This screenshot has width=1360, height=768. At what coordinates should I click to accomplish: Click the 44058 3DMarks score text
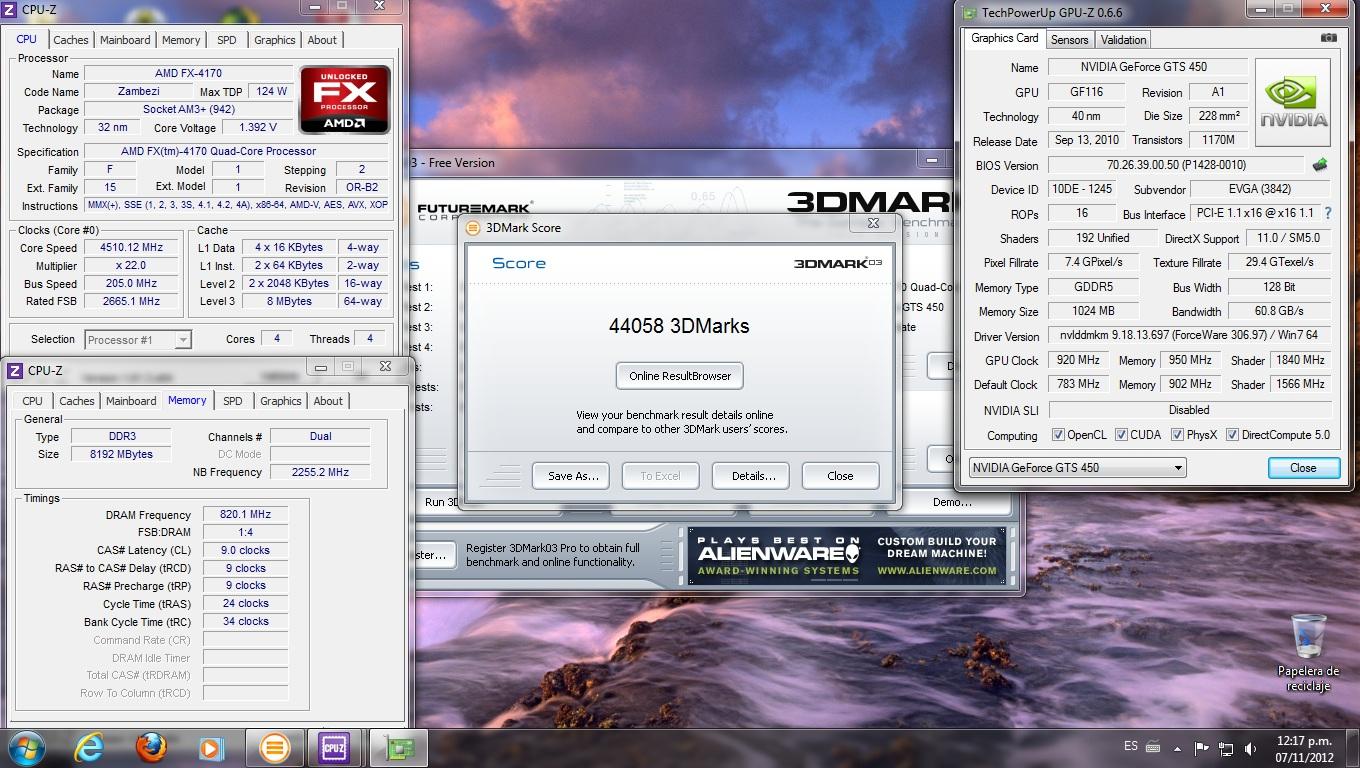pos(679,326)
